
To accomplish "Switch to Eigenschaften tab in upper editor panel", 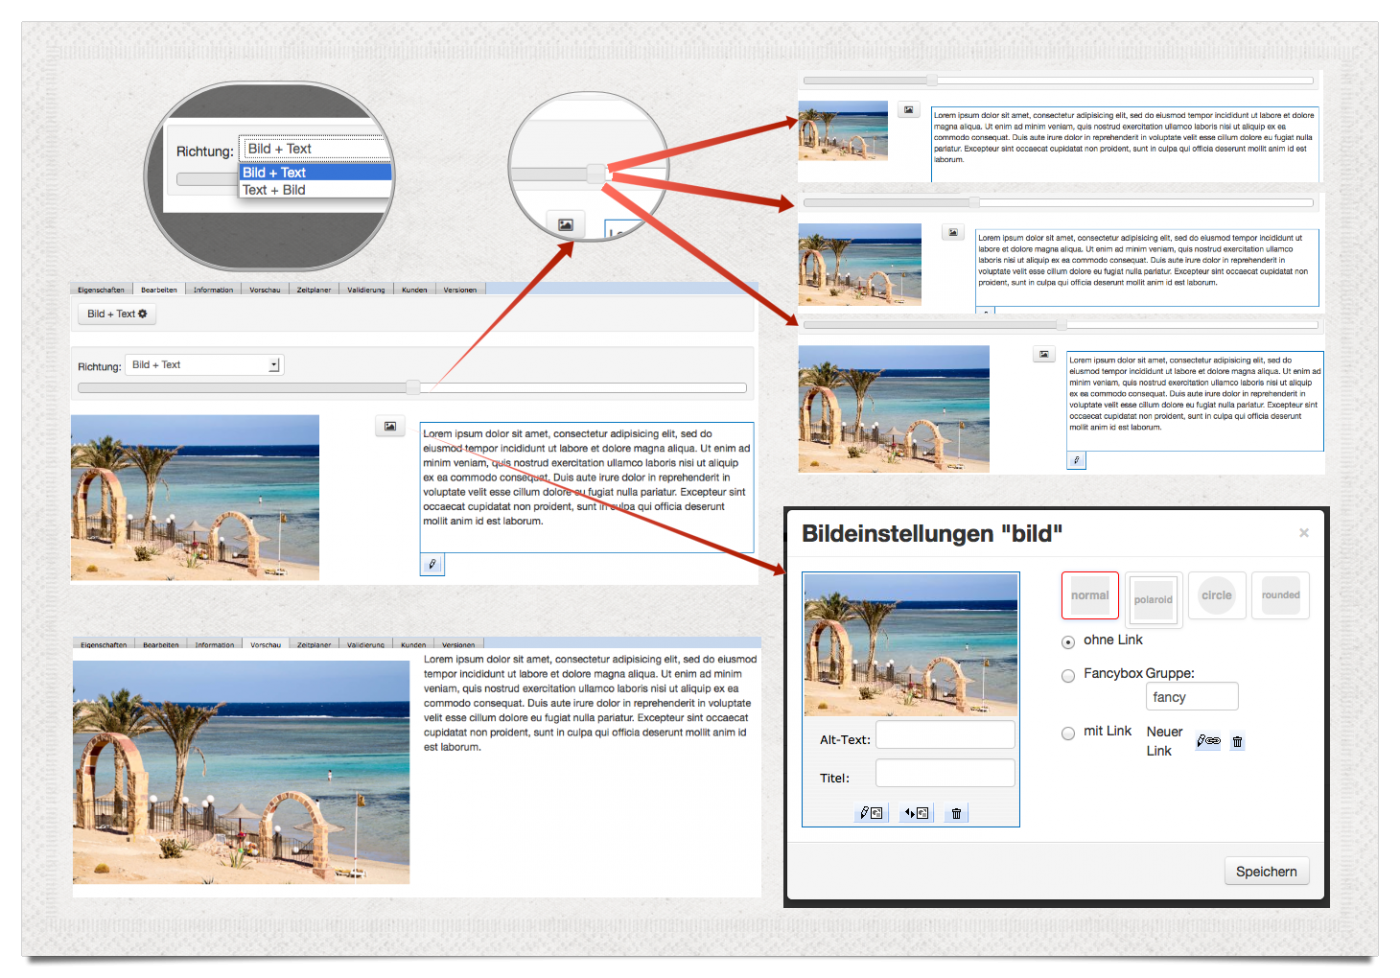I will 101,290.
